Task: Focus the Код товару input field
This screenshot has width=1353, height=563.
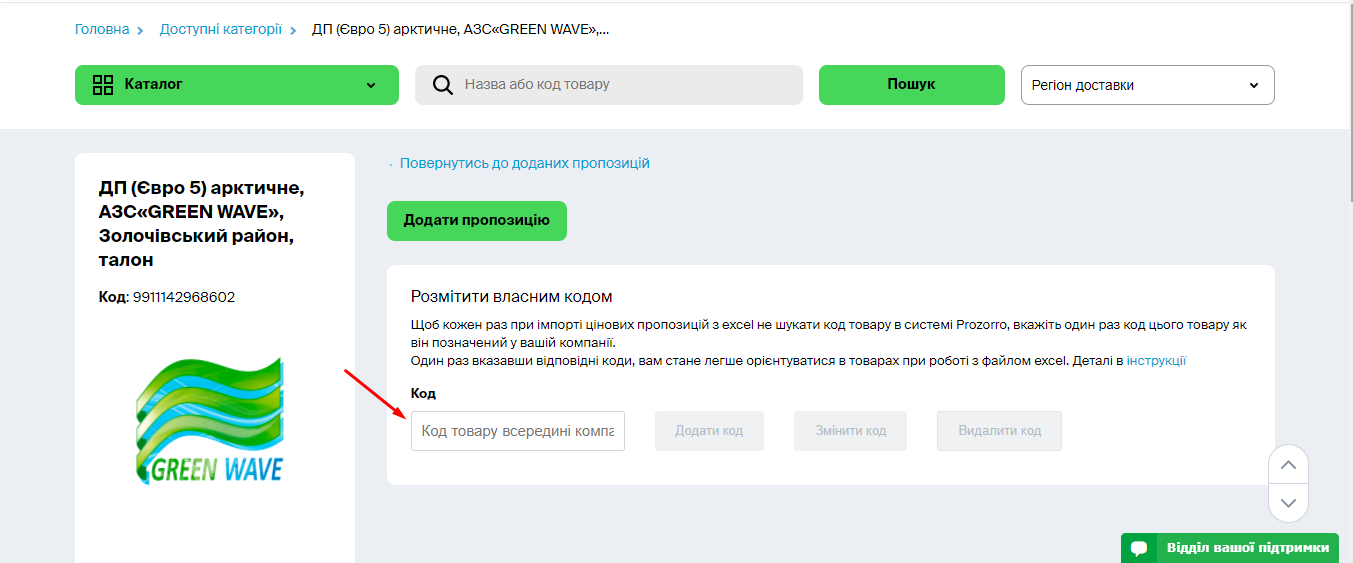Action: tap(517, 431)
